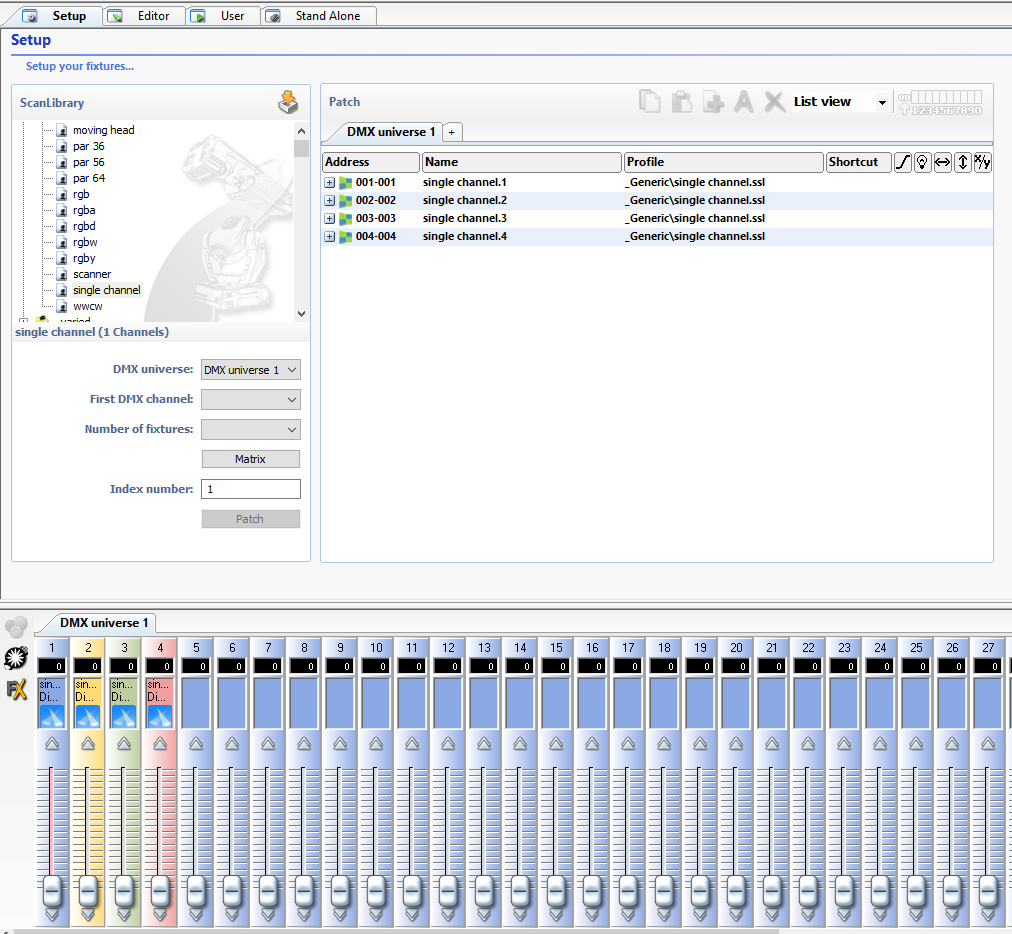The width and height of the screenshot is (1012, 934).
Task: Click the X/Y swap column icon
Action: coord(982,162)
